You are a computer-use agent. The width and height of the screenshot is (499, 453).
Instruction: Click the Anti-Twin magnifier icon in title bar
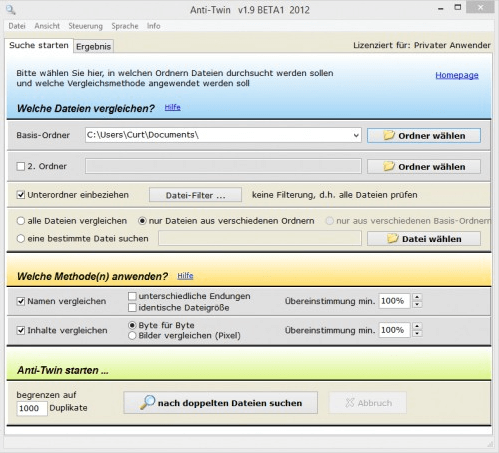11,10
